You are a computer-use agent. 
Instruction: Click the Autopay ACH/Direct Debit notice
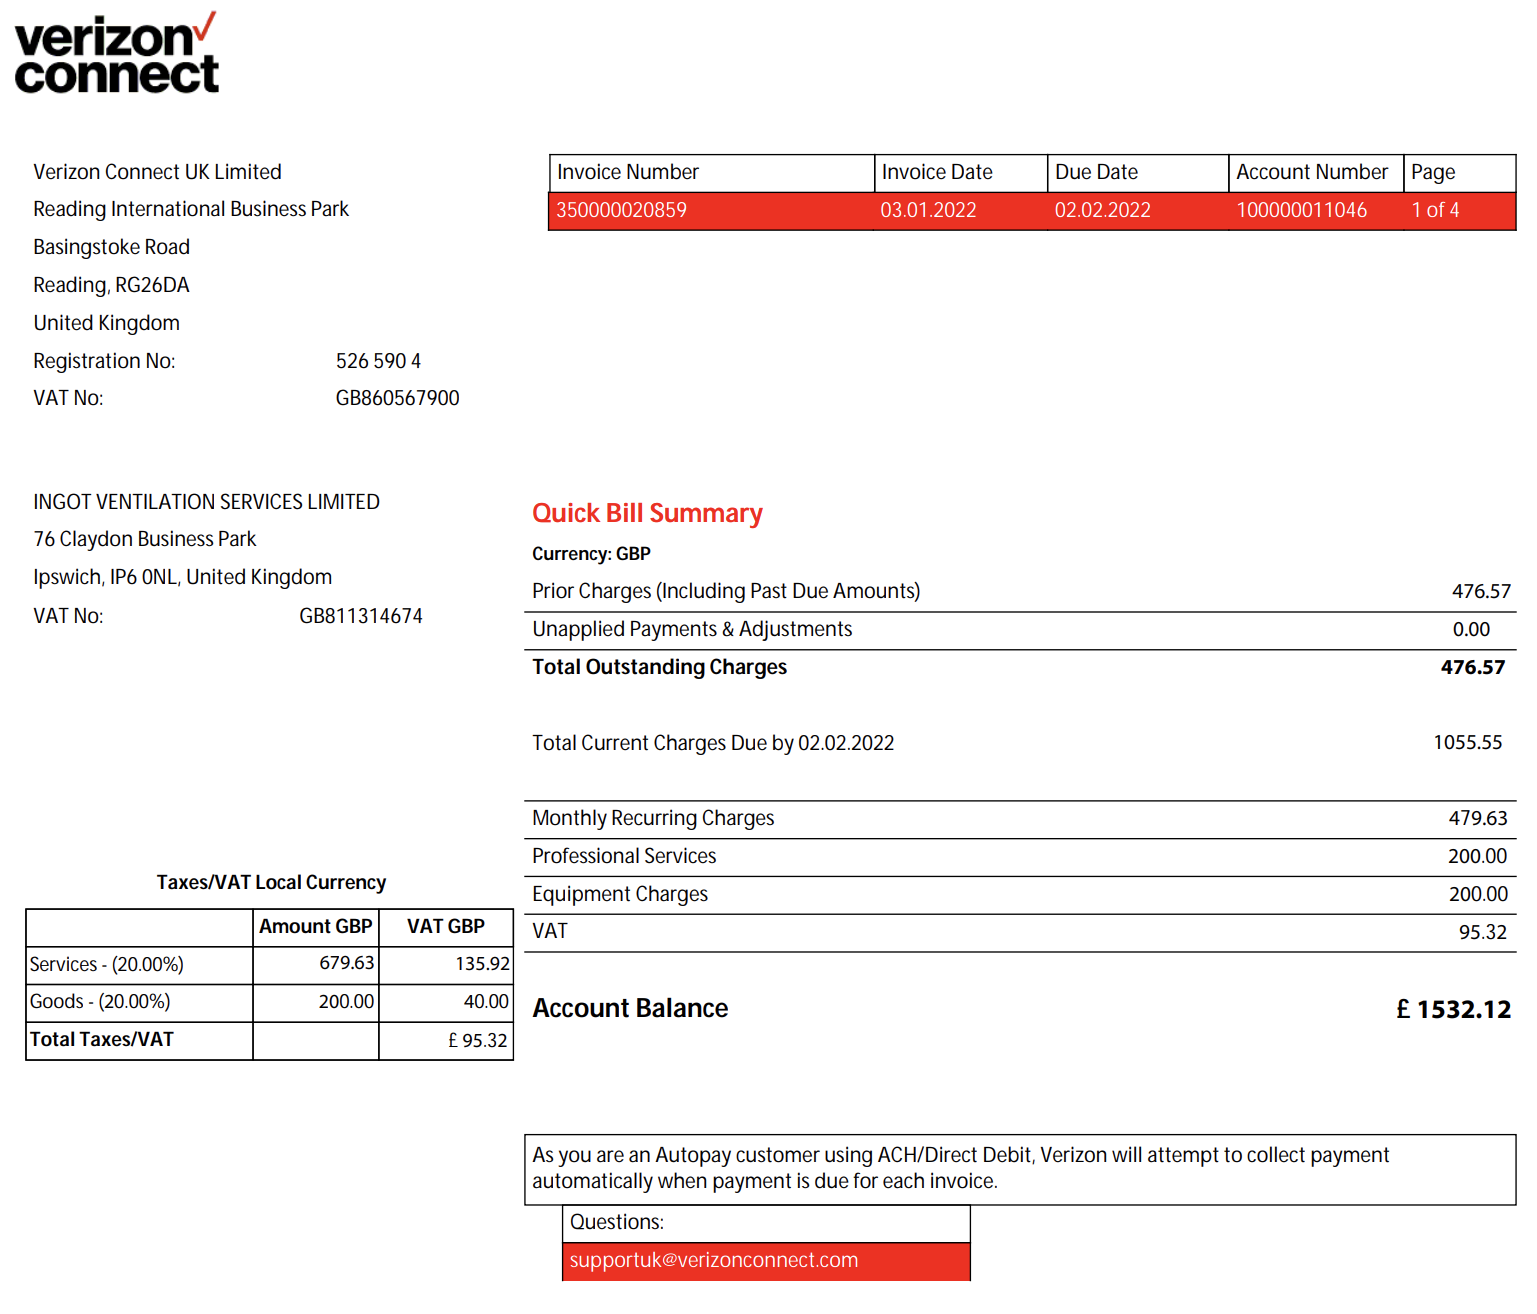click(1020, 1169)
